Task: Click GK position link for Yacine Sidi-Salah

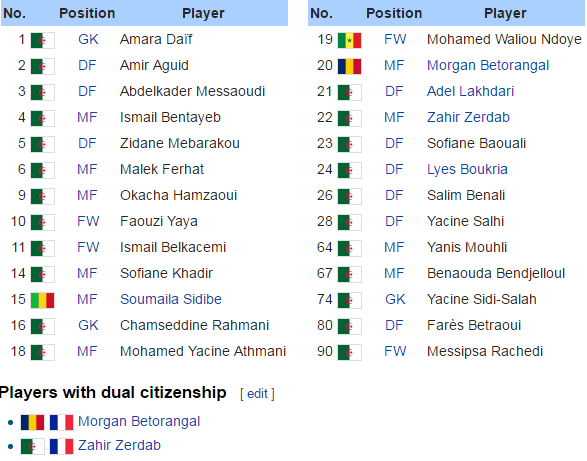Action: [x=395, y=299]
